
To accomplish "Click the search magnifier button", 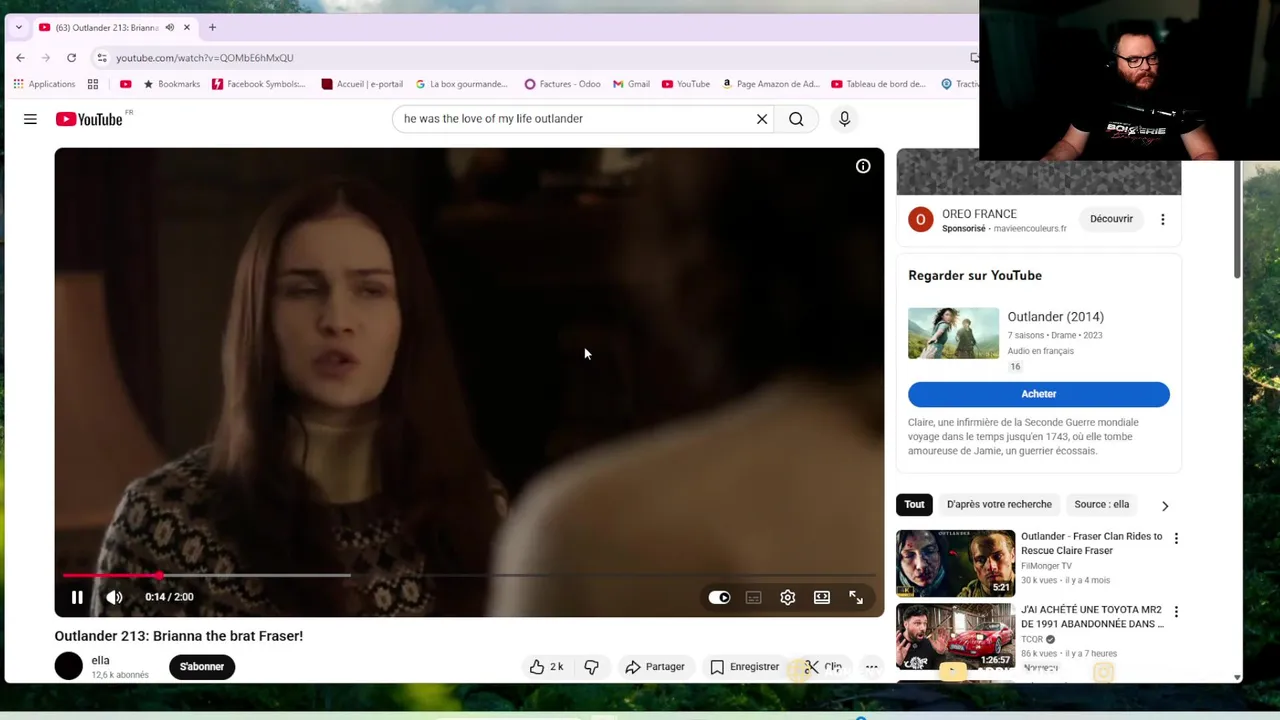I will [x=796, y=119].
